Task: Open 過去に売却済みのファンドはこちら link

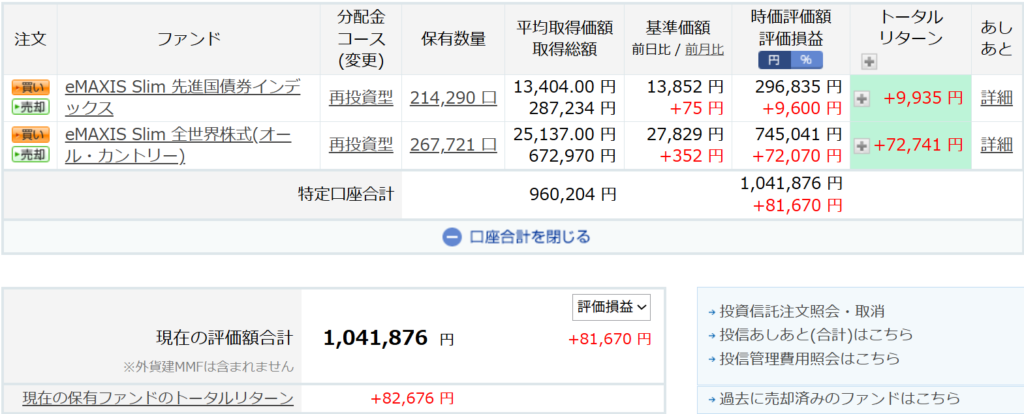Action: coord(839,398)
